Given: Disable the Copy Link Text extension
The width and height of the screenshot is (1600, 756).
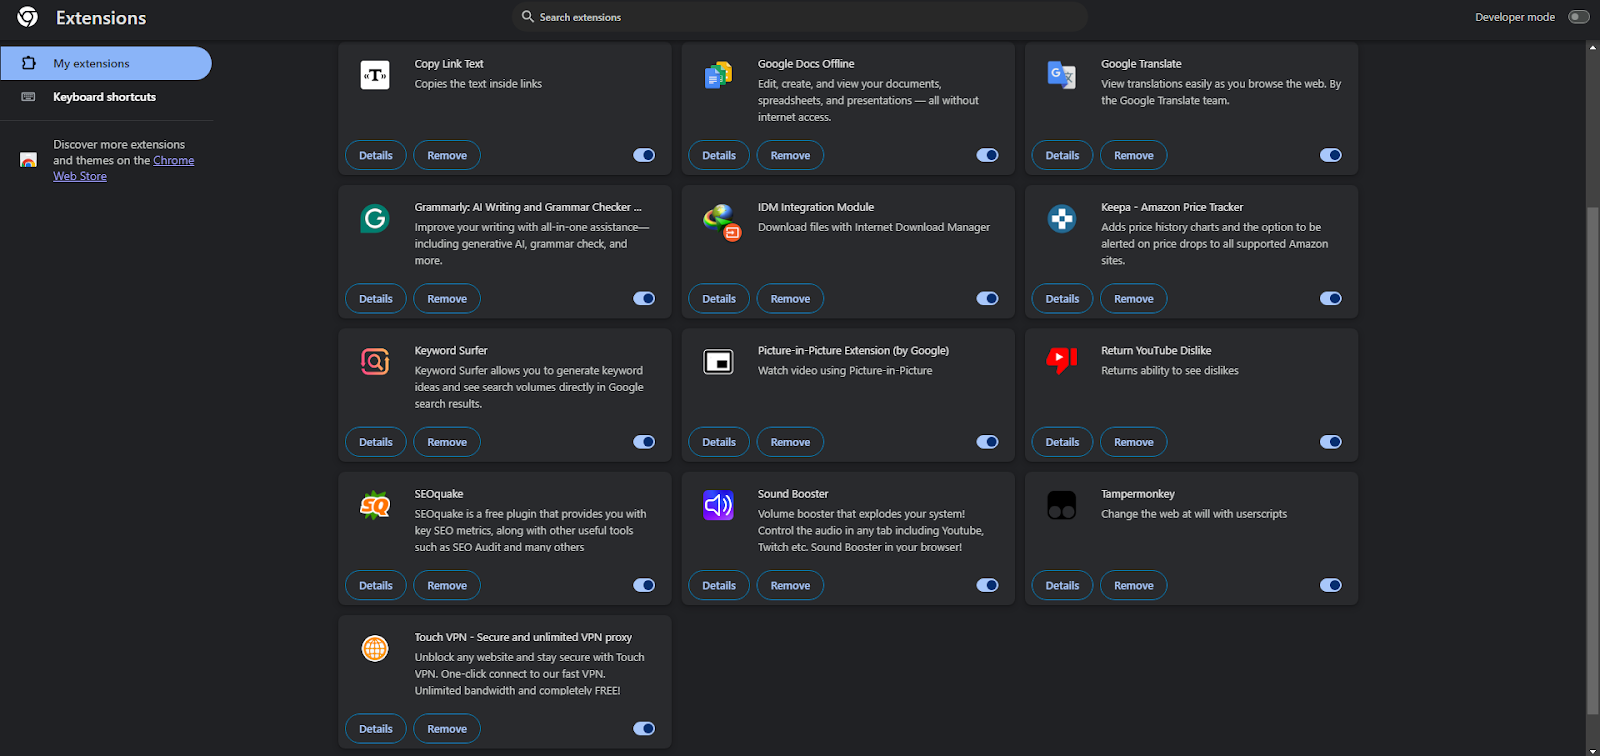Looking at the screenshot, I should [x=644, y=155].
